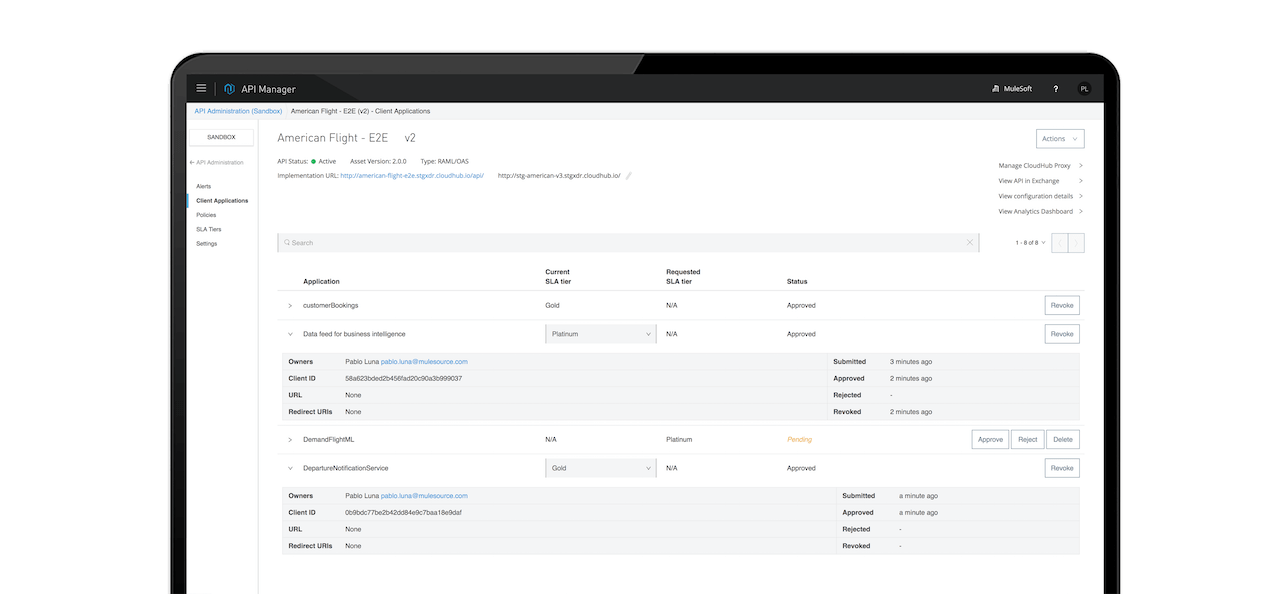Clear the search field with the X icon
Screen dimensions: 1280x594
[x=970, y=242]
